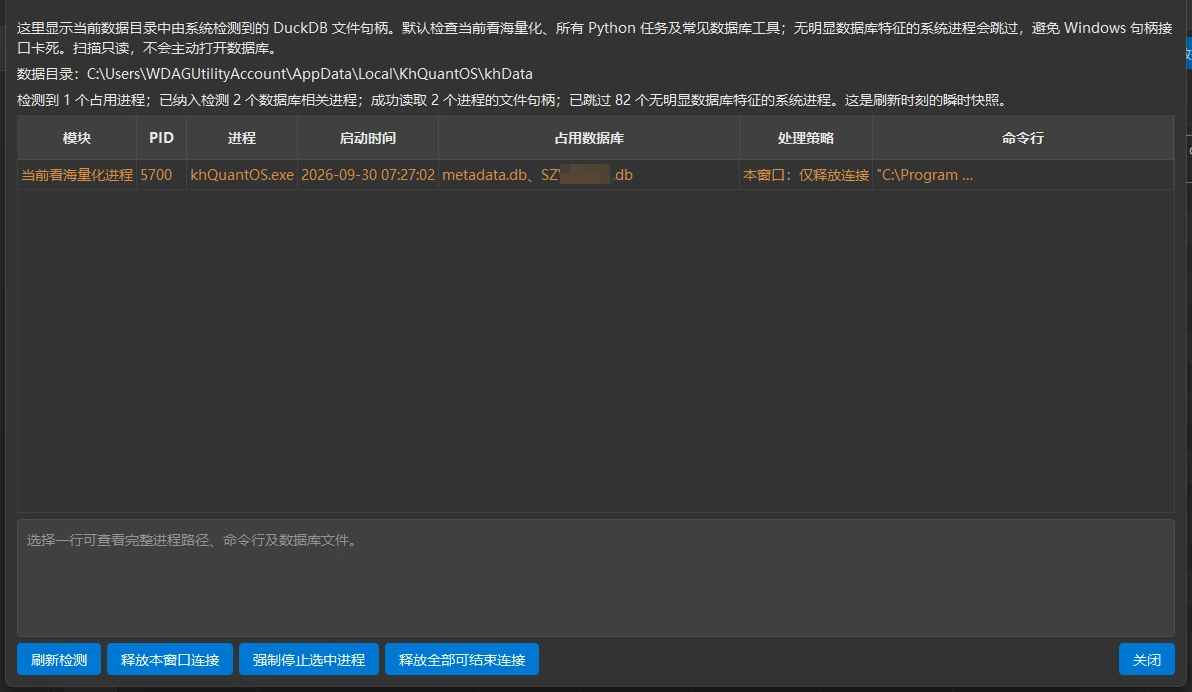The height and width of the screenshot is (692, 1192).
Task: Select the 当前看海量化进程 row cell
Action: [x=77, y=175]
